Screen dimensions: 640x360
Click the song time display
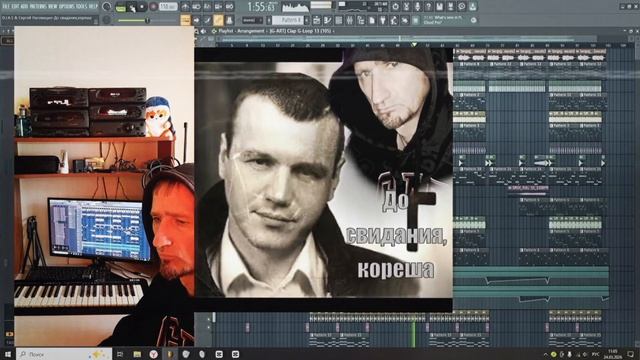coord(262,7)
